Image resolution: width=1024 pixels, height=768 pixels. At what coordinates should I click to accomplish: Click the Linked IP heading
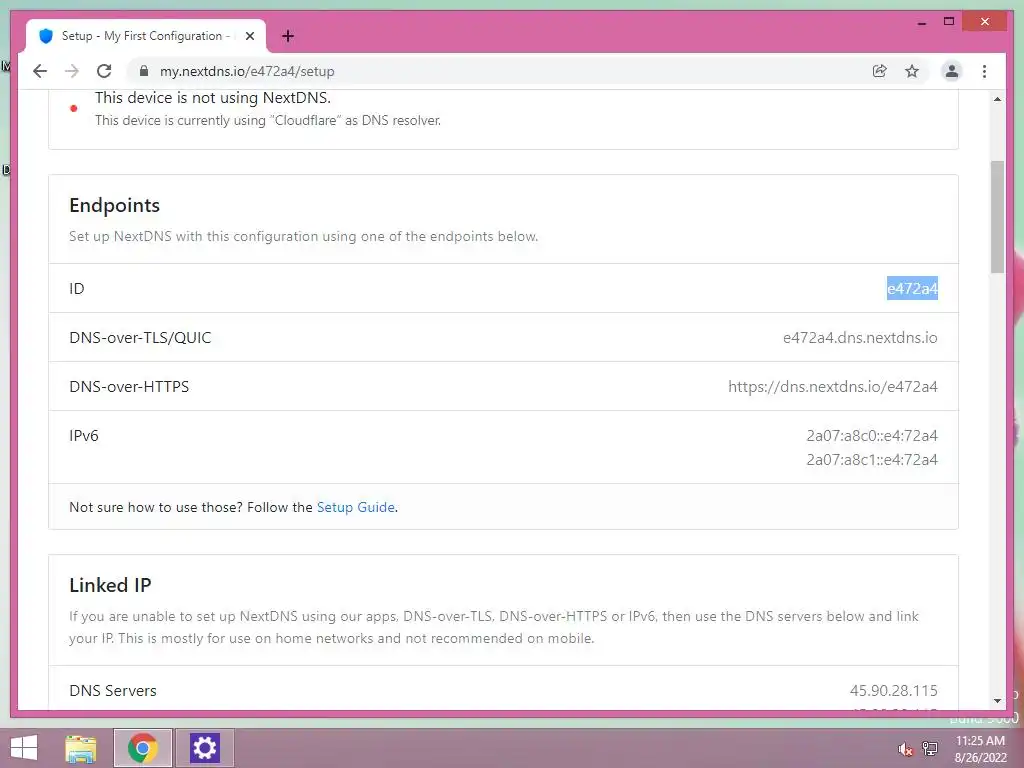(110, 585)
